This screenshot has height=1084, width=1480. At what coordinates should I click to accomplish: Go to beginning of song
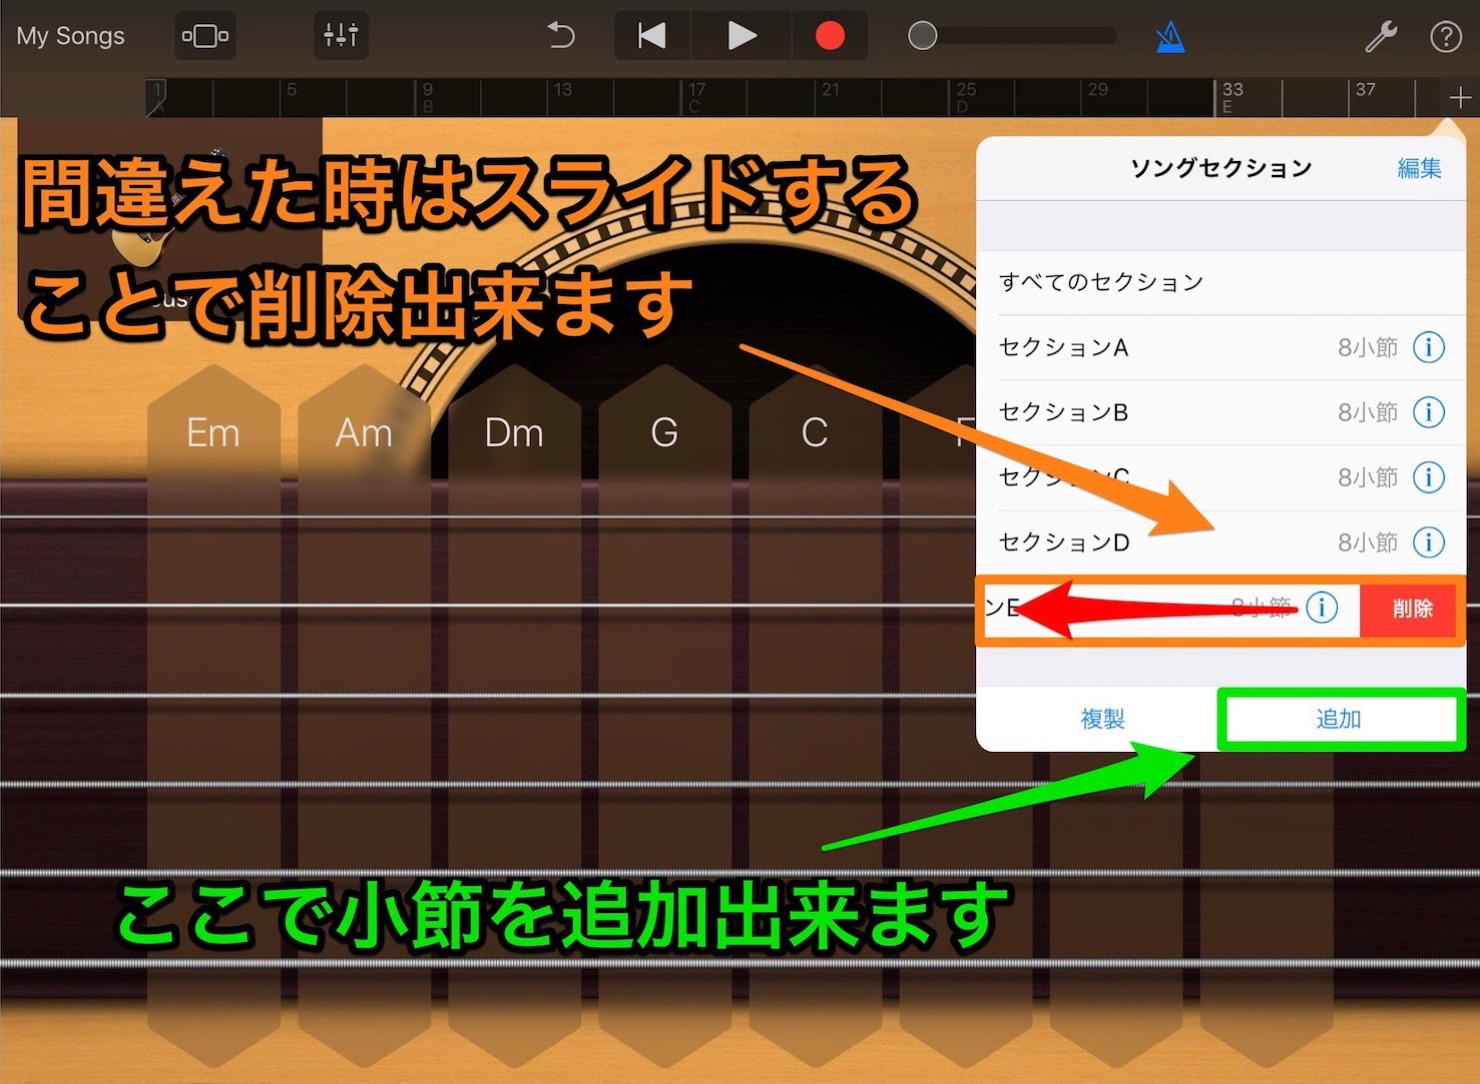tap(652, 36)
